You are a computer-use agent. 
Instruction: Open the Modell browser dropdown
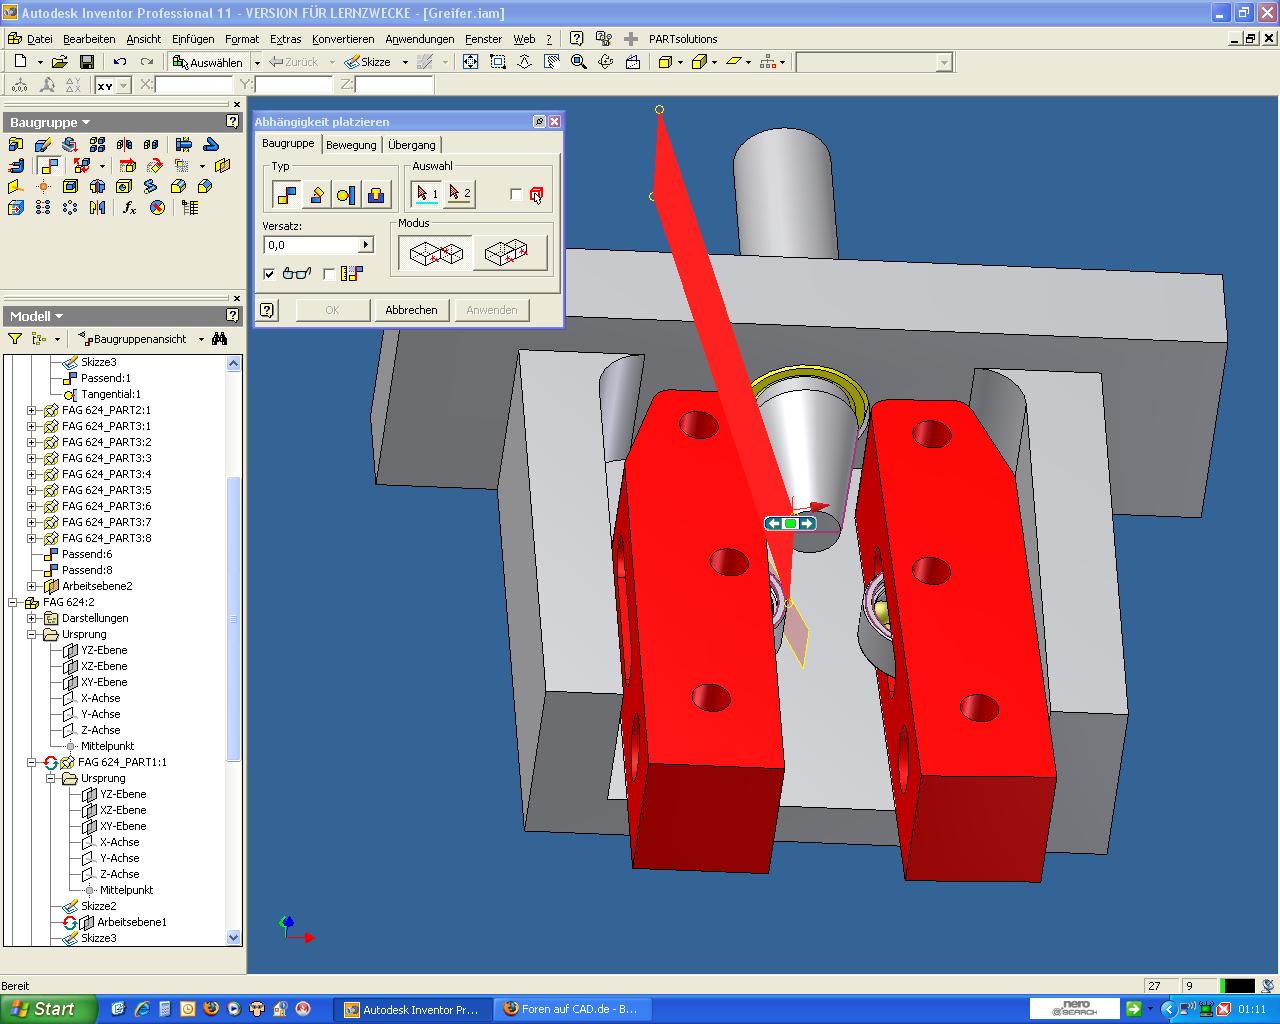(59, 316)
